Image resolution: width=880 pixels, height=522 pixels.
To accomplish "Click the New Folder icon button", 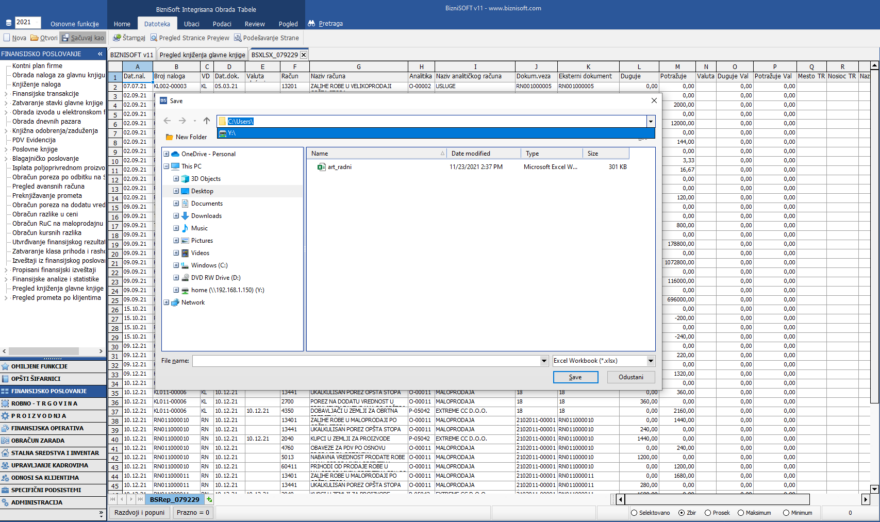I will (185, 136).
